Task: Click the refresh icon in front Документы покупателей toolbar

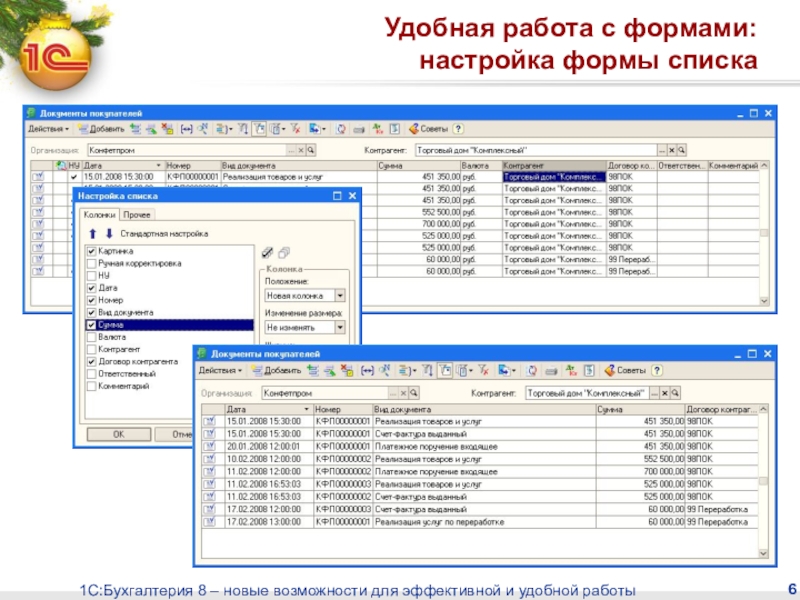Action: [532, 371]
